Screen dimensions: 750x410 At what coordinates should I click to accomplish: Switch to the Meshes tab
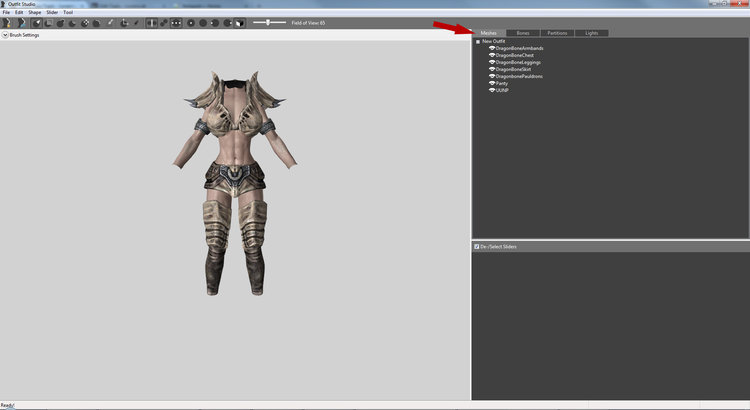pyautogui.click(x=488, y=33)
